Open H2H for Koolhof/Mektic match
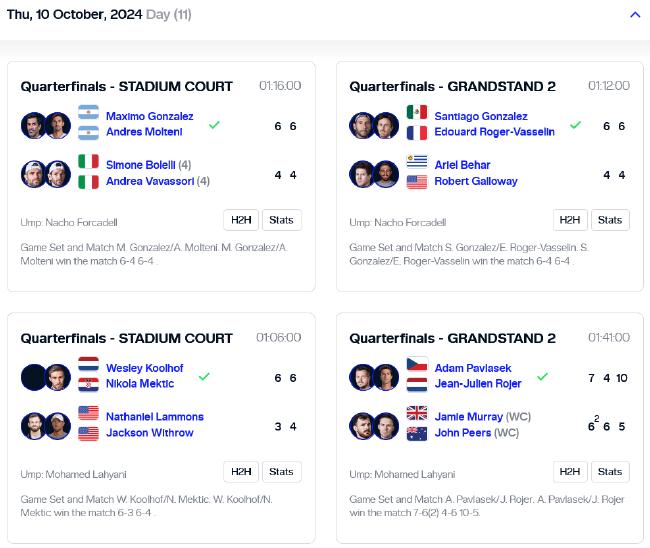Image resolution: width=650 pixels, height=548 pixels. click(241, 471)
